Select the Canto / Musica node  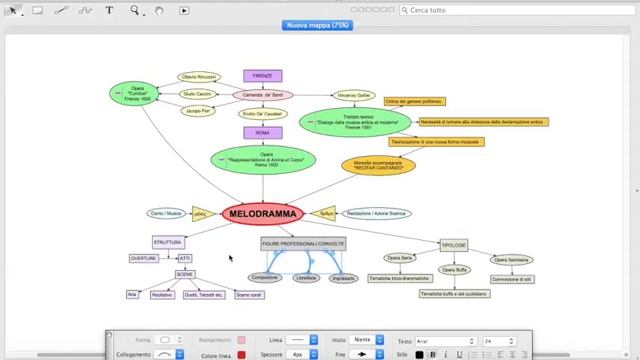click(166, 213)
